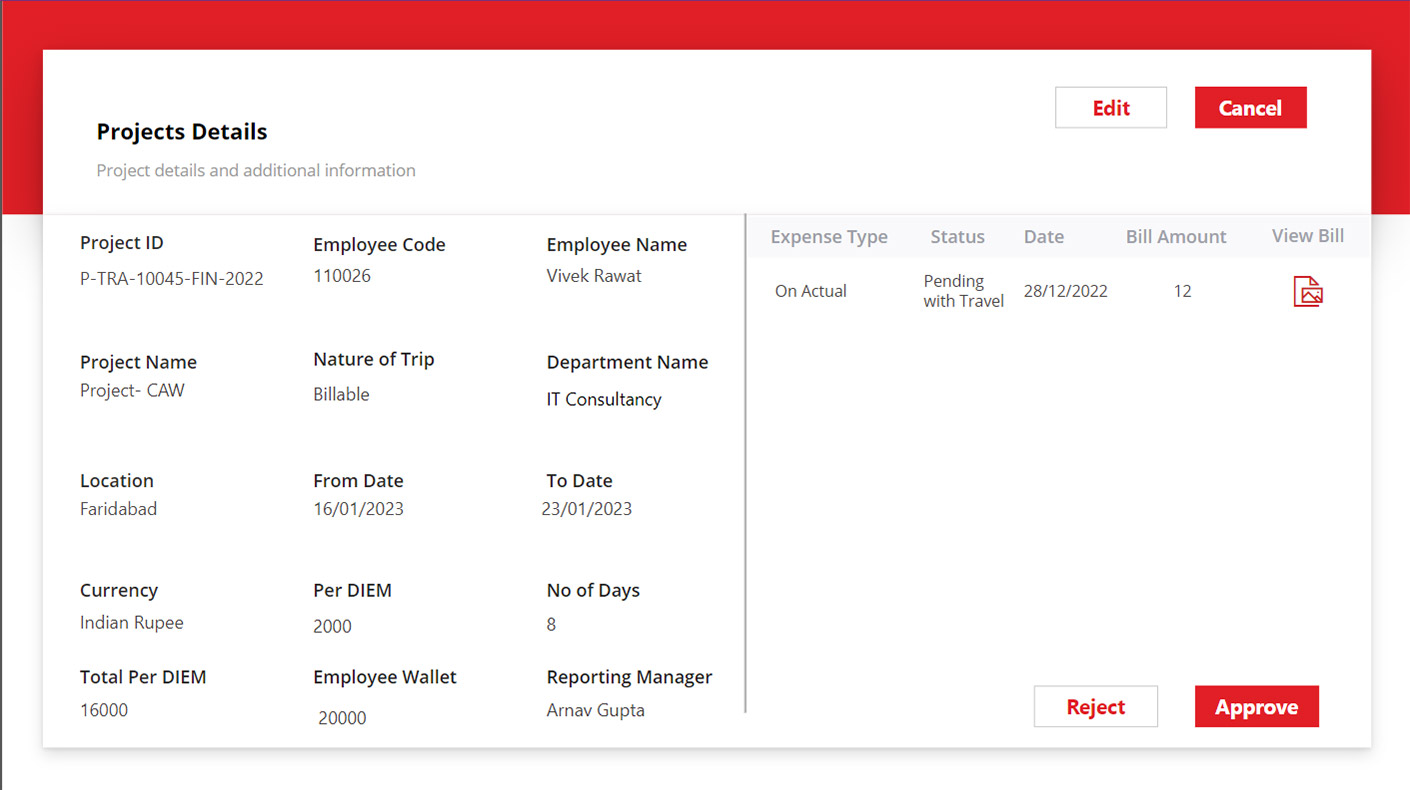Select Per DIEM value 2000
The width and height of the screenshot is (1410, 790).
pos(332,627)
